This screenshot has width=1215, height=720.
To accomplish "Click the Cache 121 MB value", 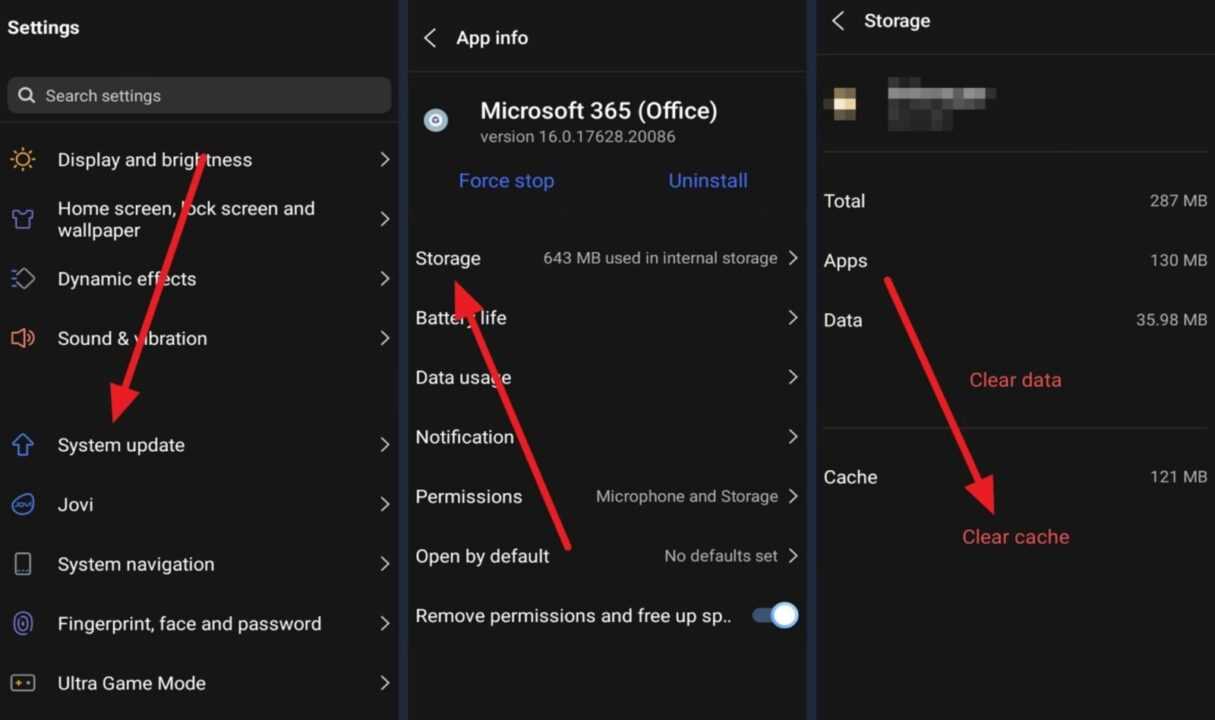I will pyautogui.click(x=1178, y=477).
